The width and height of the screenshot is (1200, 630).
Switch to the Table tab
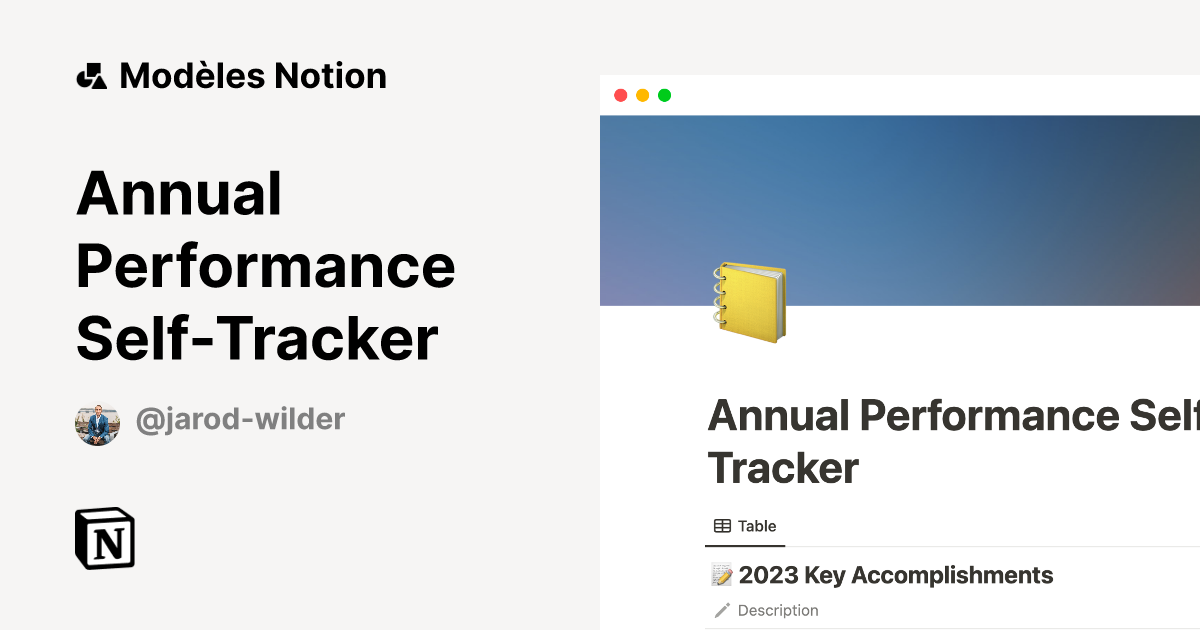[x=745, y=525]
